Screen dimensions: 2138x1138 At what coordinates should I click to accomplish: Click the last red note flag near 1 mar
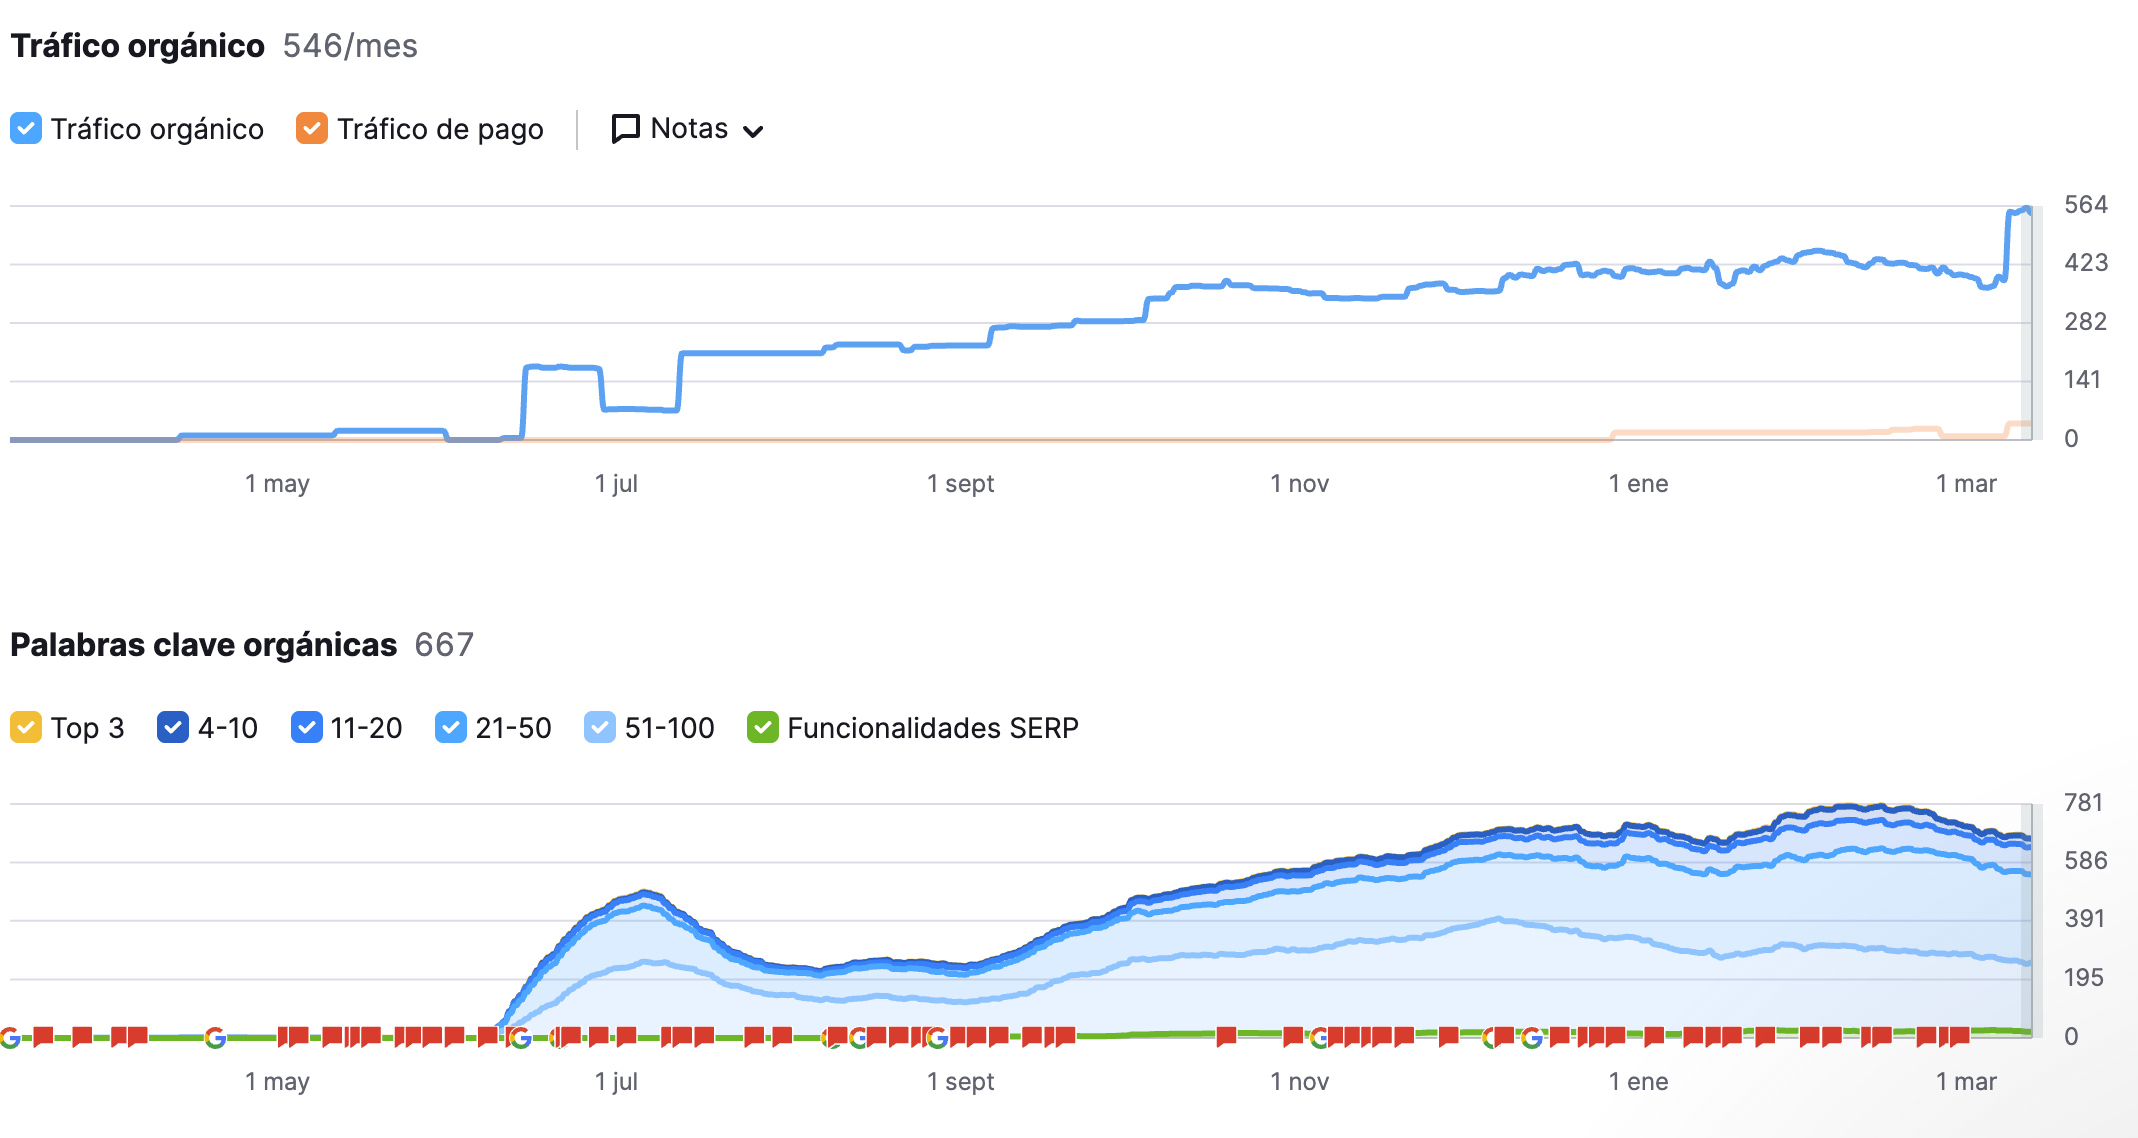point(1959,1036)
